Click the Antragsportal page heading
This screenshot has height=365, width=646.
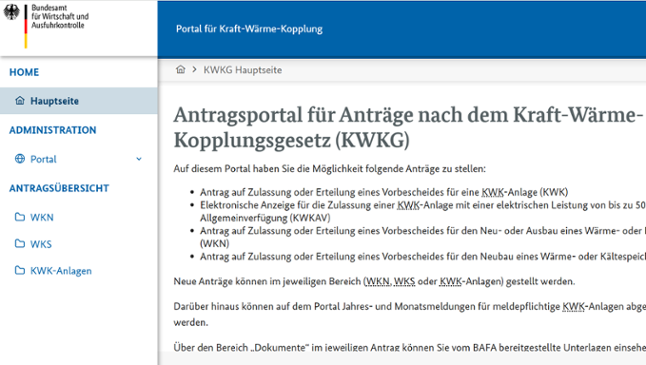click(x=408, y=127)
